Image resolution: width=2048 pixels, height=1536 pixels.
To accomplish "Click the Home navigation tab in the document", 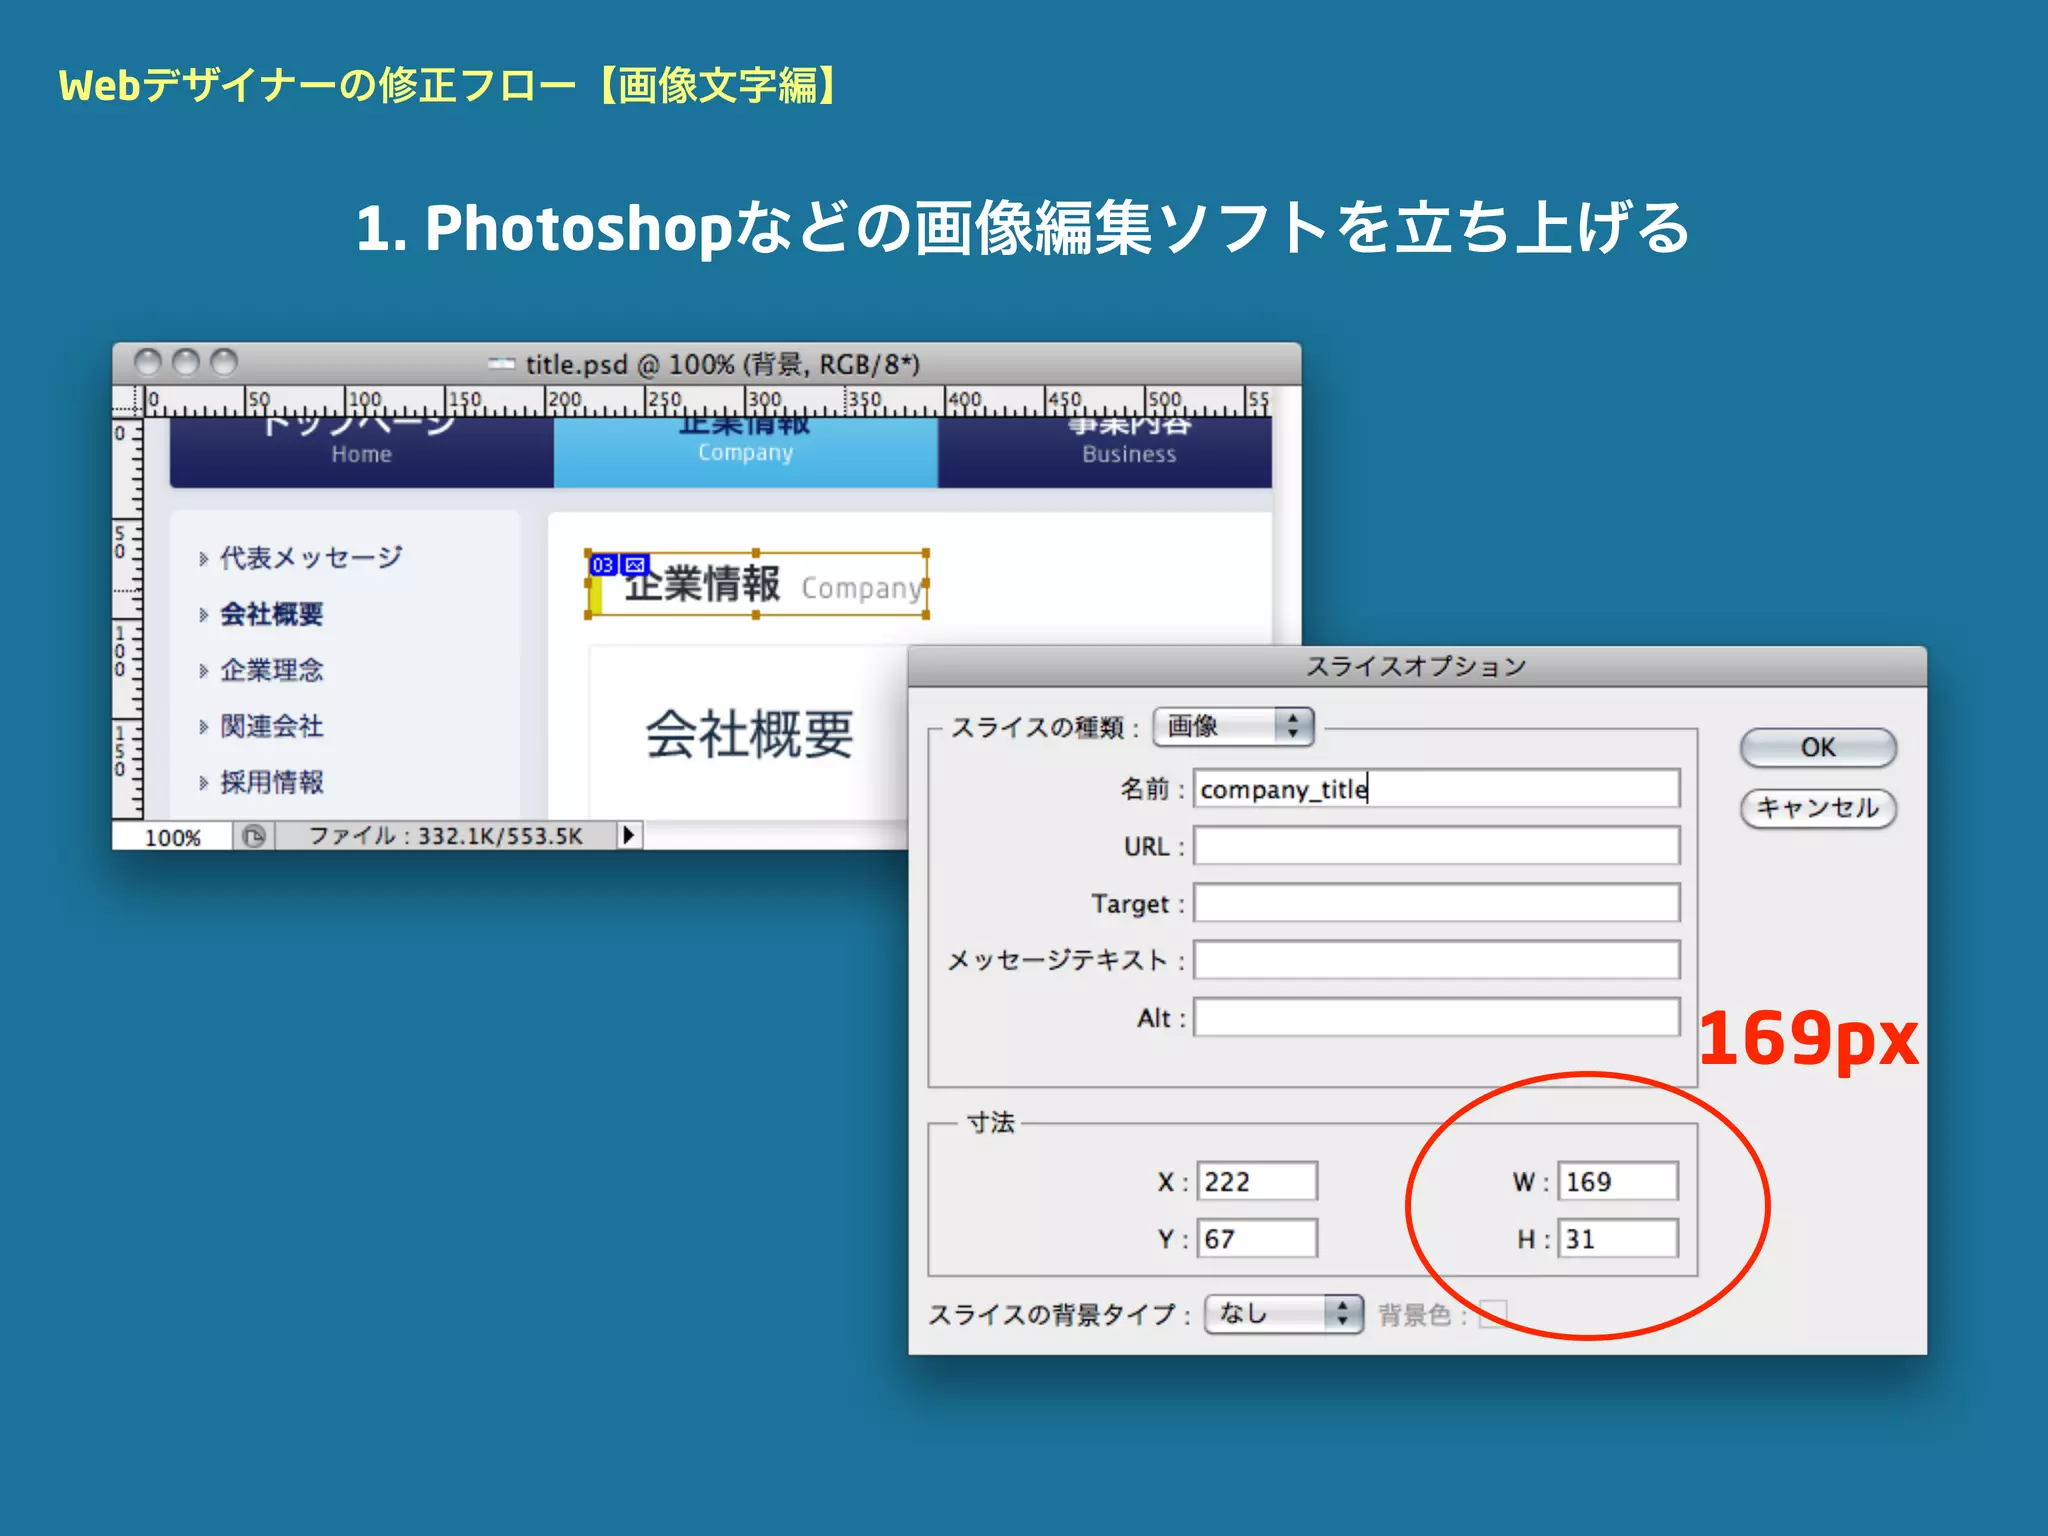I will click(x=361, y=452).
